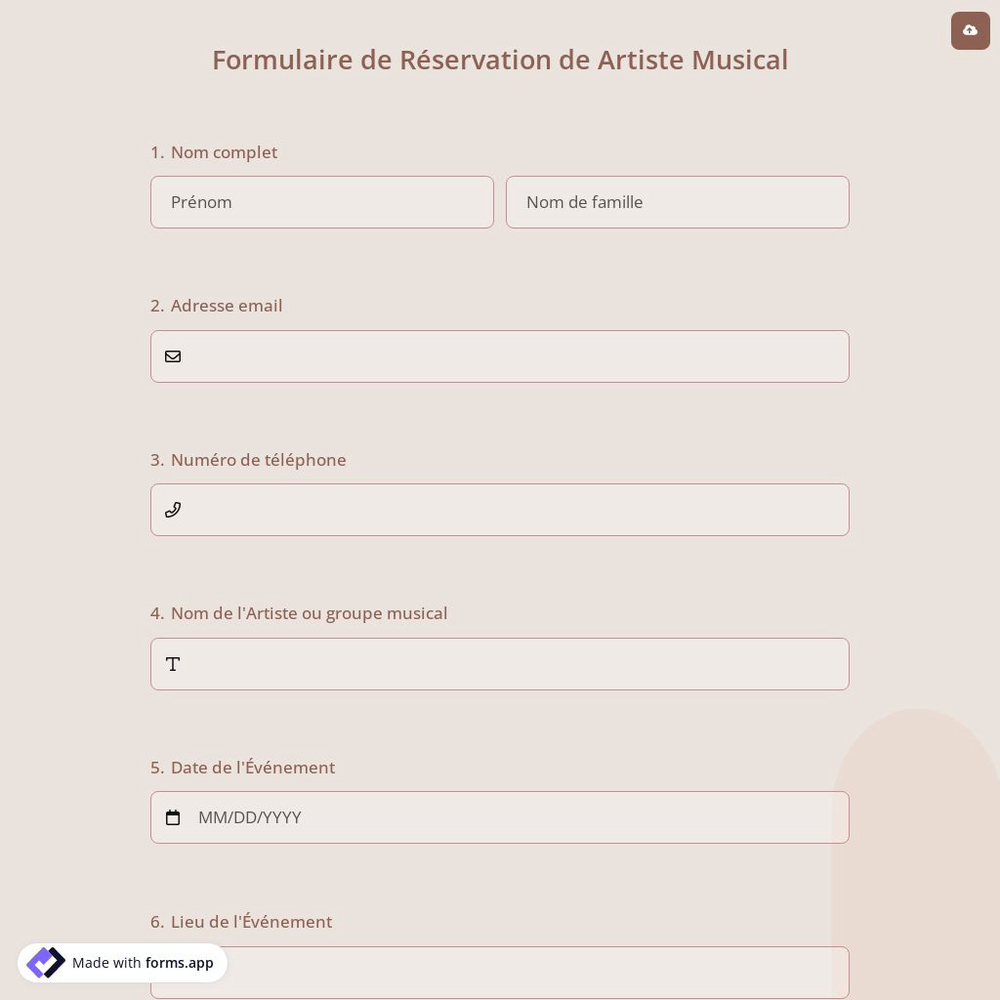Click the cloud upload icon top right
The height and width of the screenshot is (1000, 1000).
pos(970,30)
